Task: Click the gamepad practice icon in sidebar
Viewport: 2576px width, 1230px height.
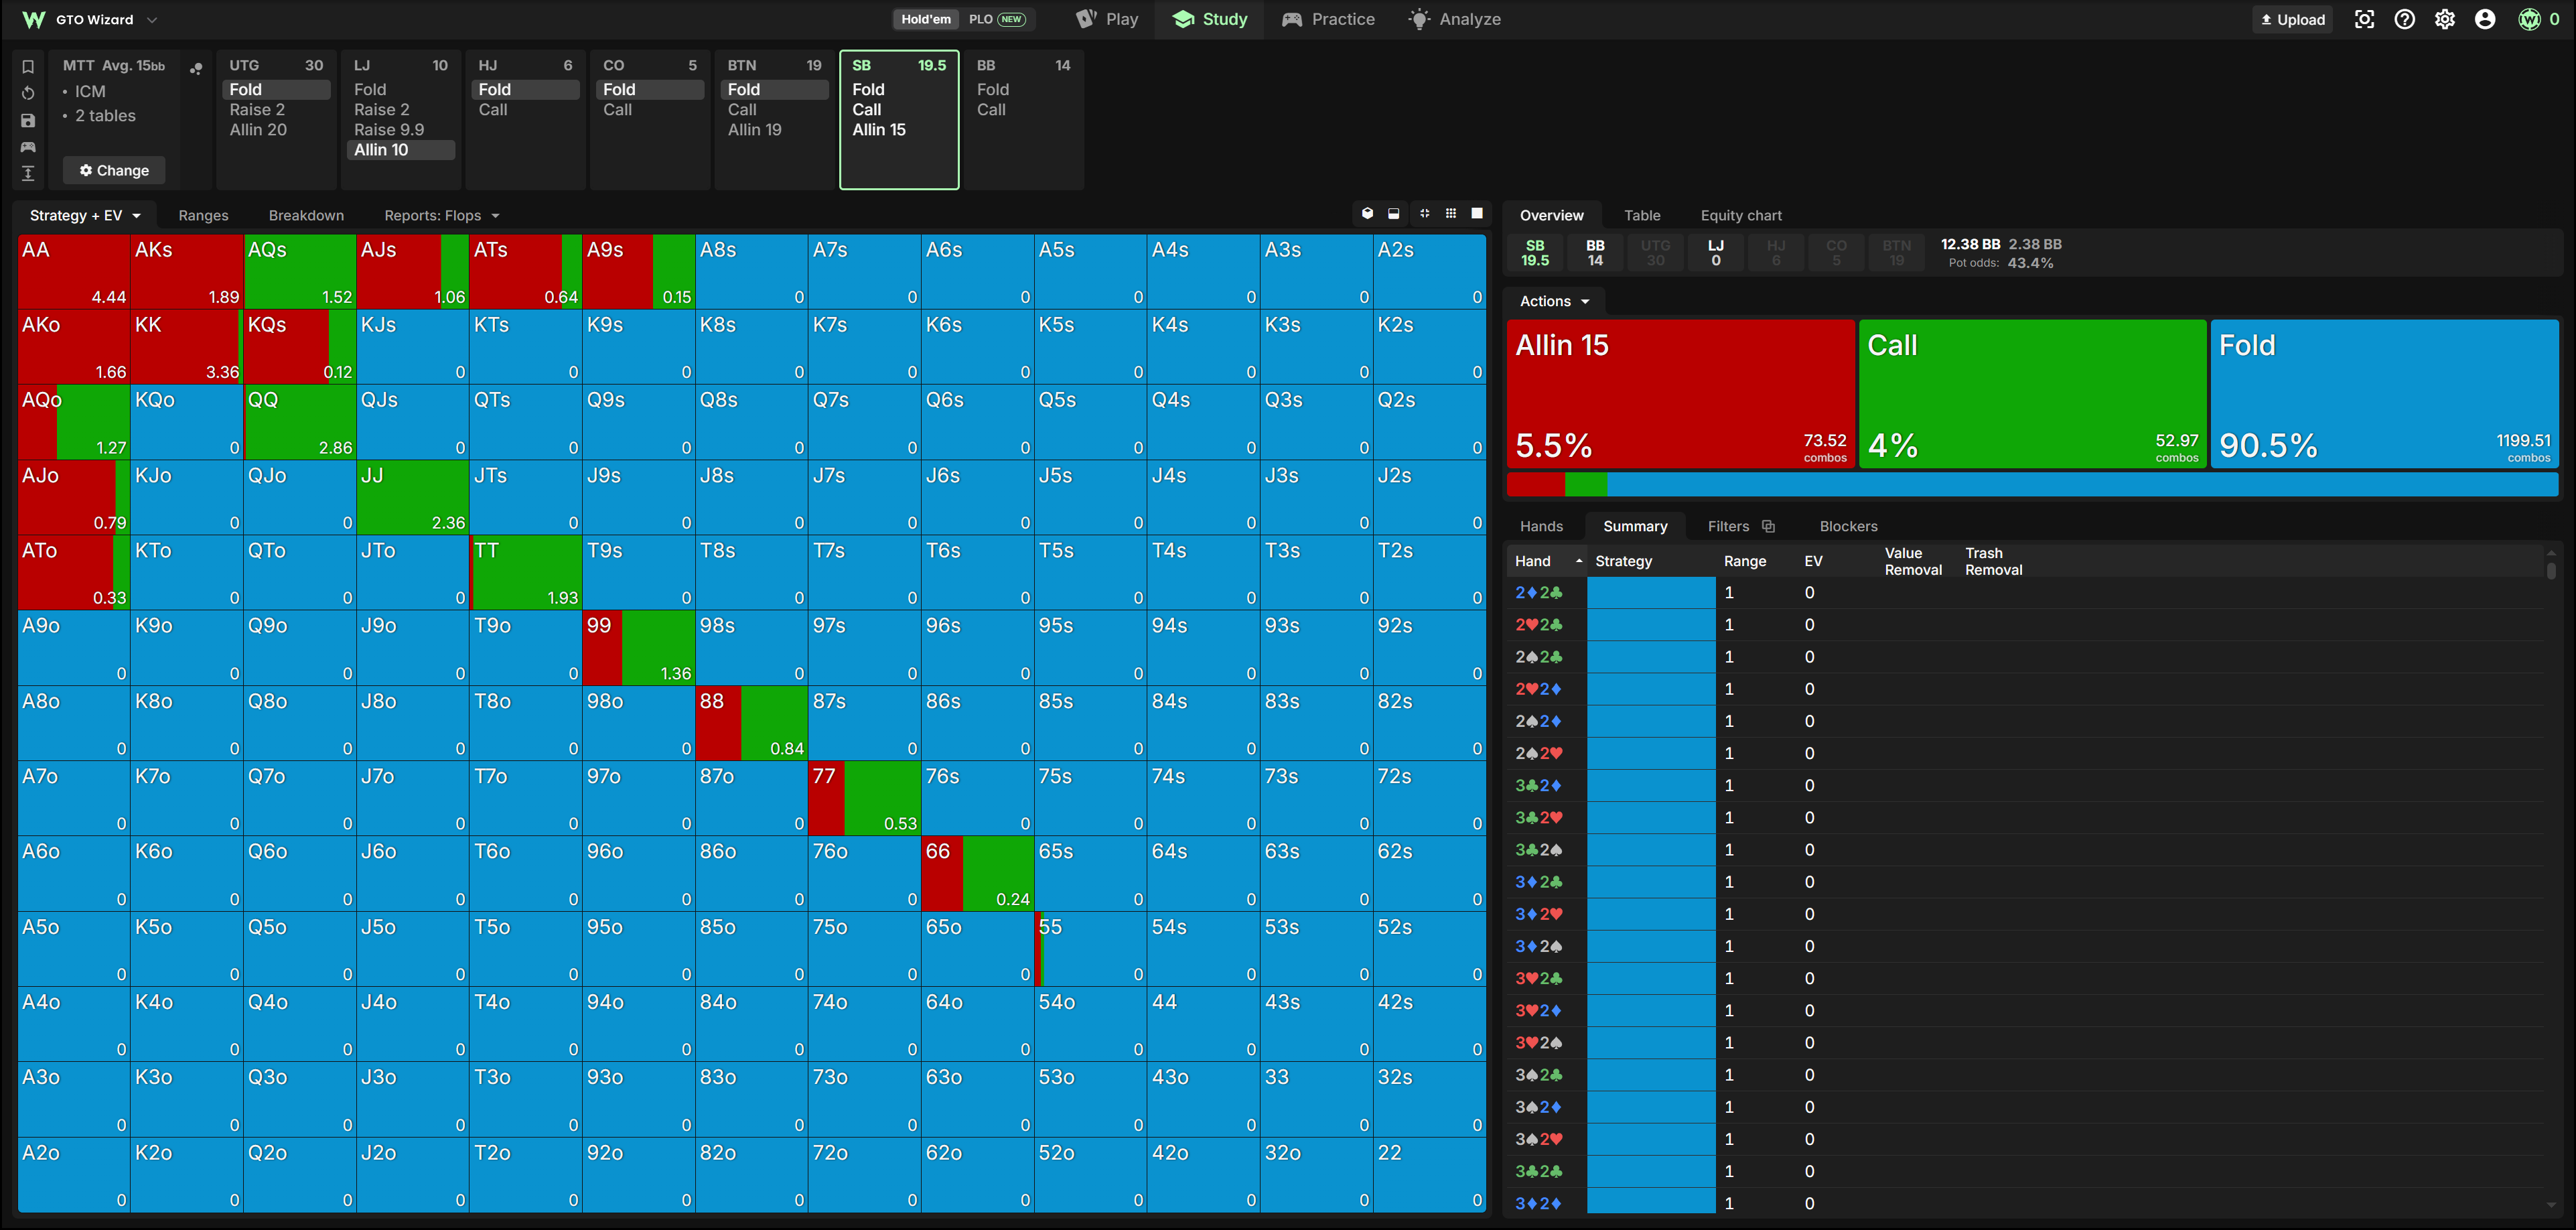Action: click(x=28, y=147)
